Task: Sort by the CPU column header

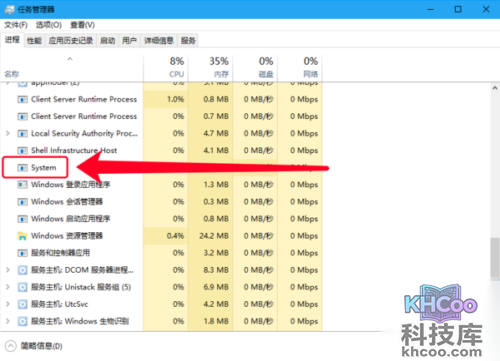Action: click(x=166, y=68)
